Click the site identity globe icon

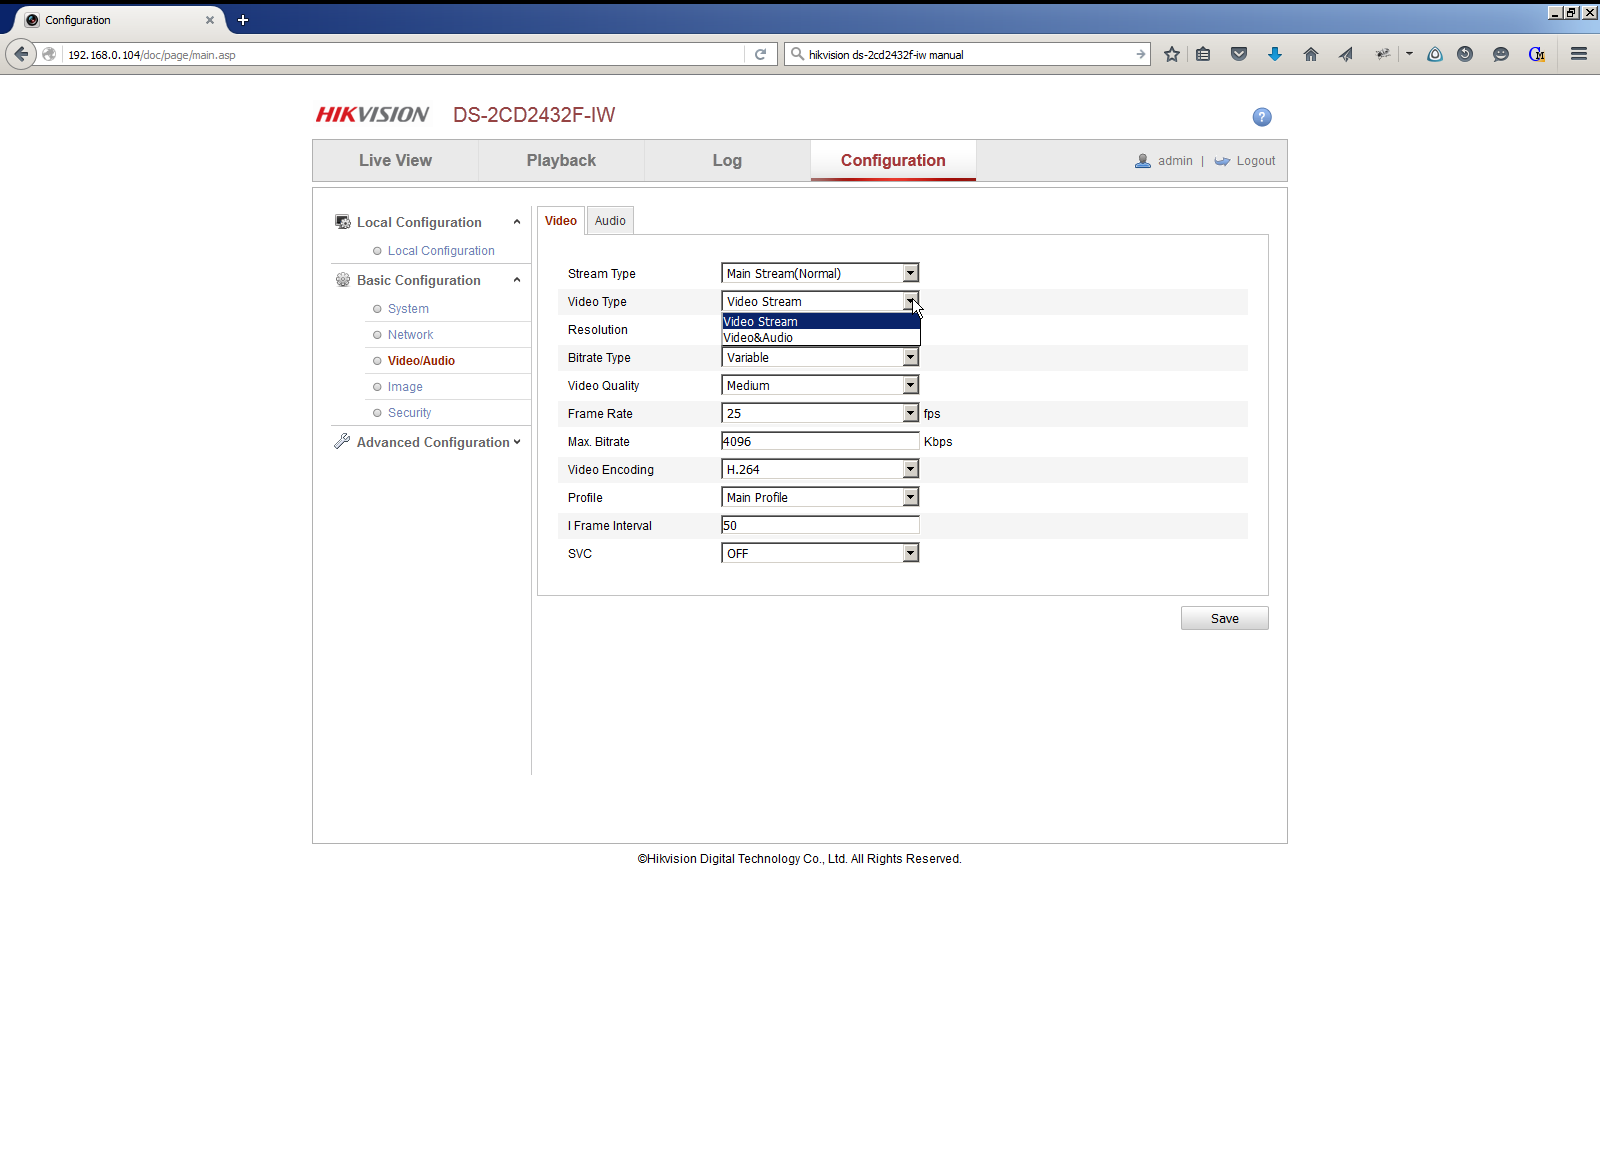click(x=49, y=54)
